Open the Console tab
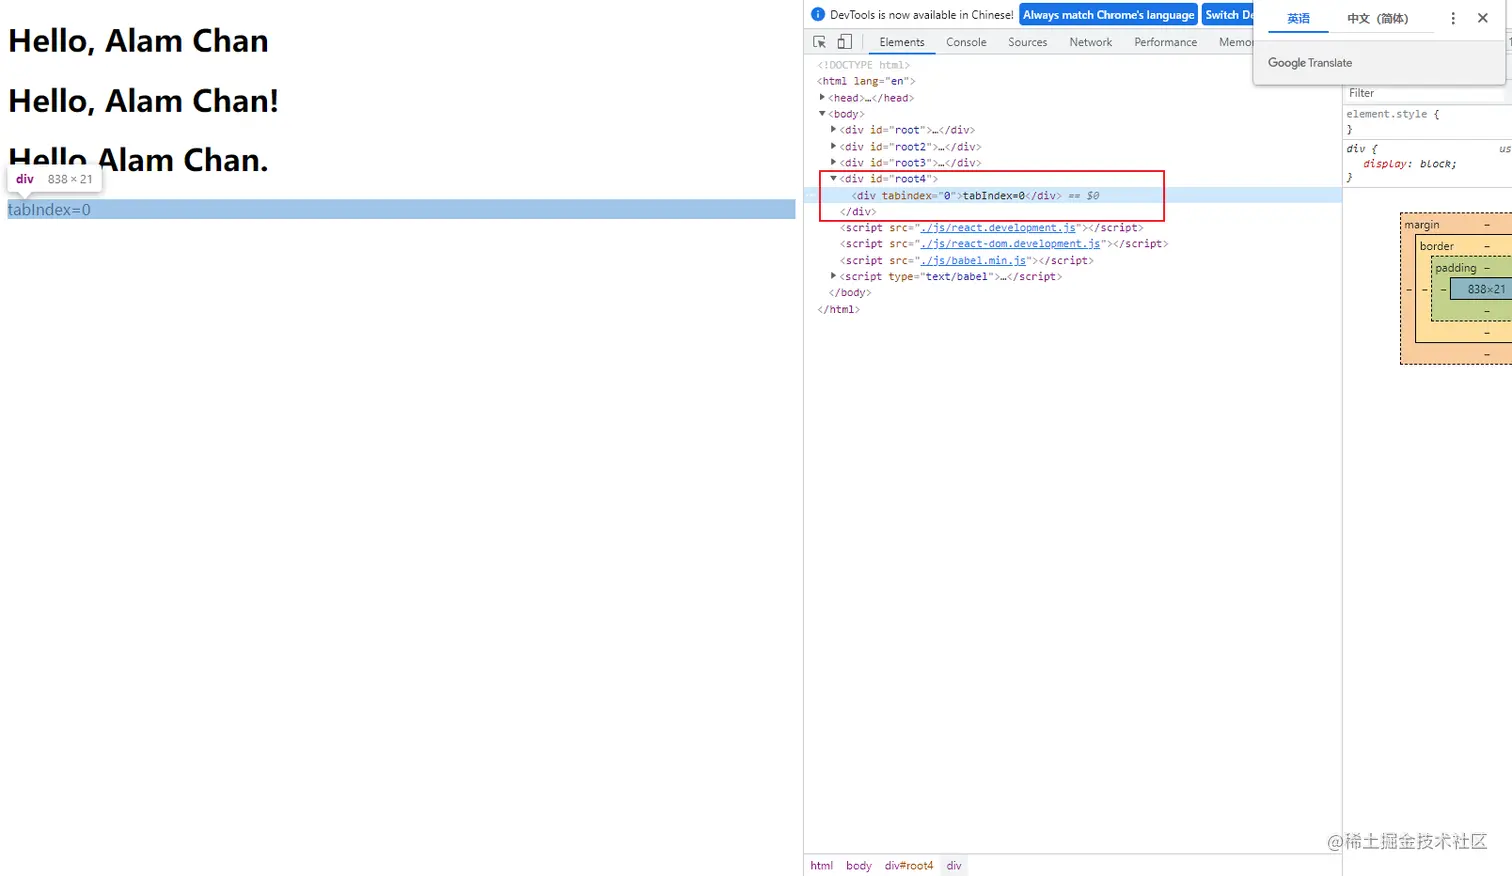Image resolution: width=1512 pixels, height=876 pixels. click(966, 42)
